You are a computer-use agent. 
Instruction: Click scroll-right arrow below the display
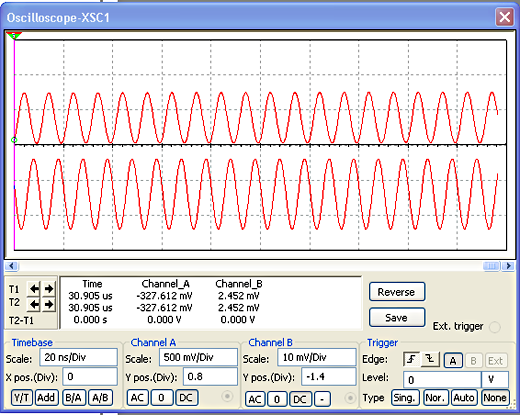click(x=508, y=266)
